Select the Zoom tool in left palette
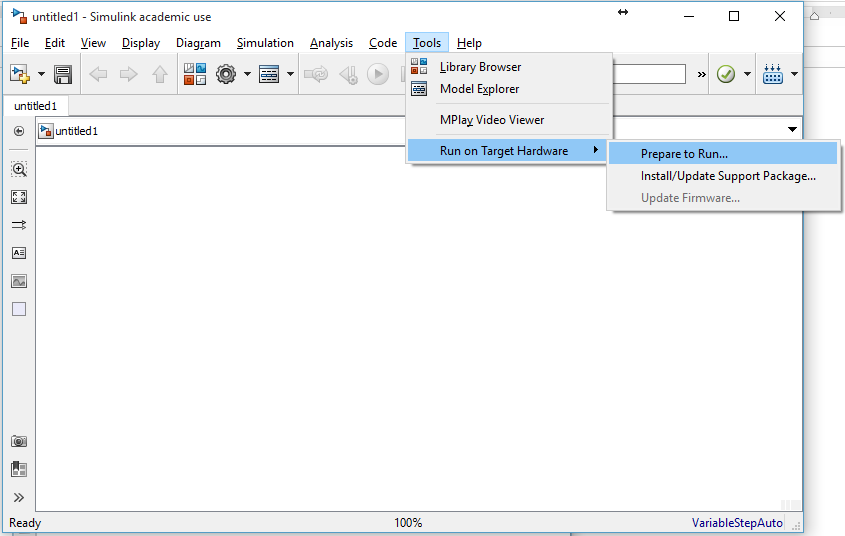This screenshot has width=845, height=536. [x=19, y=169]
